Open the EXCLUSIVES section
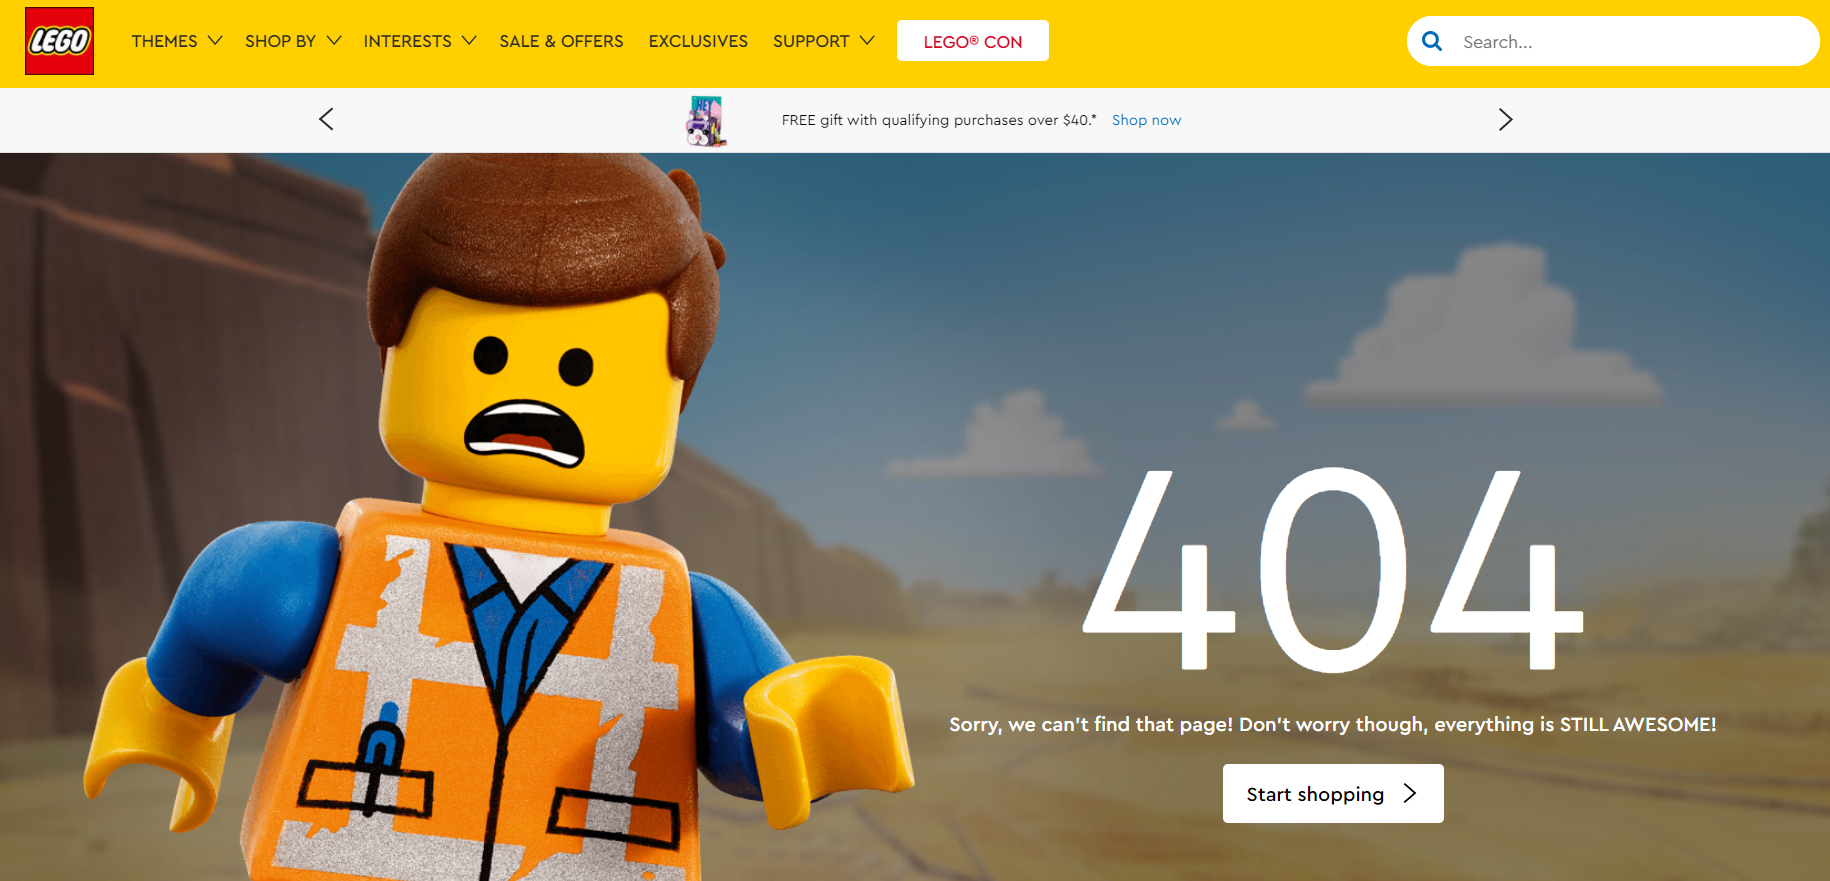Image resolution: width=1830 pixels, height=881 pixels. (x=698, y=41)
